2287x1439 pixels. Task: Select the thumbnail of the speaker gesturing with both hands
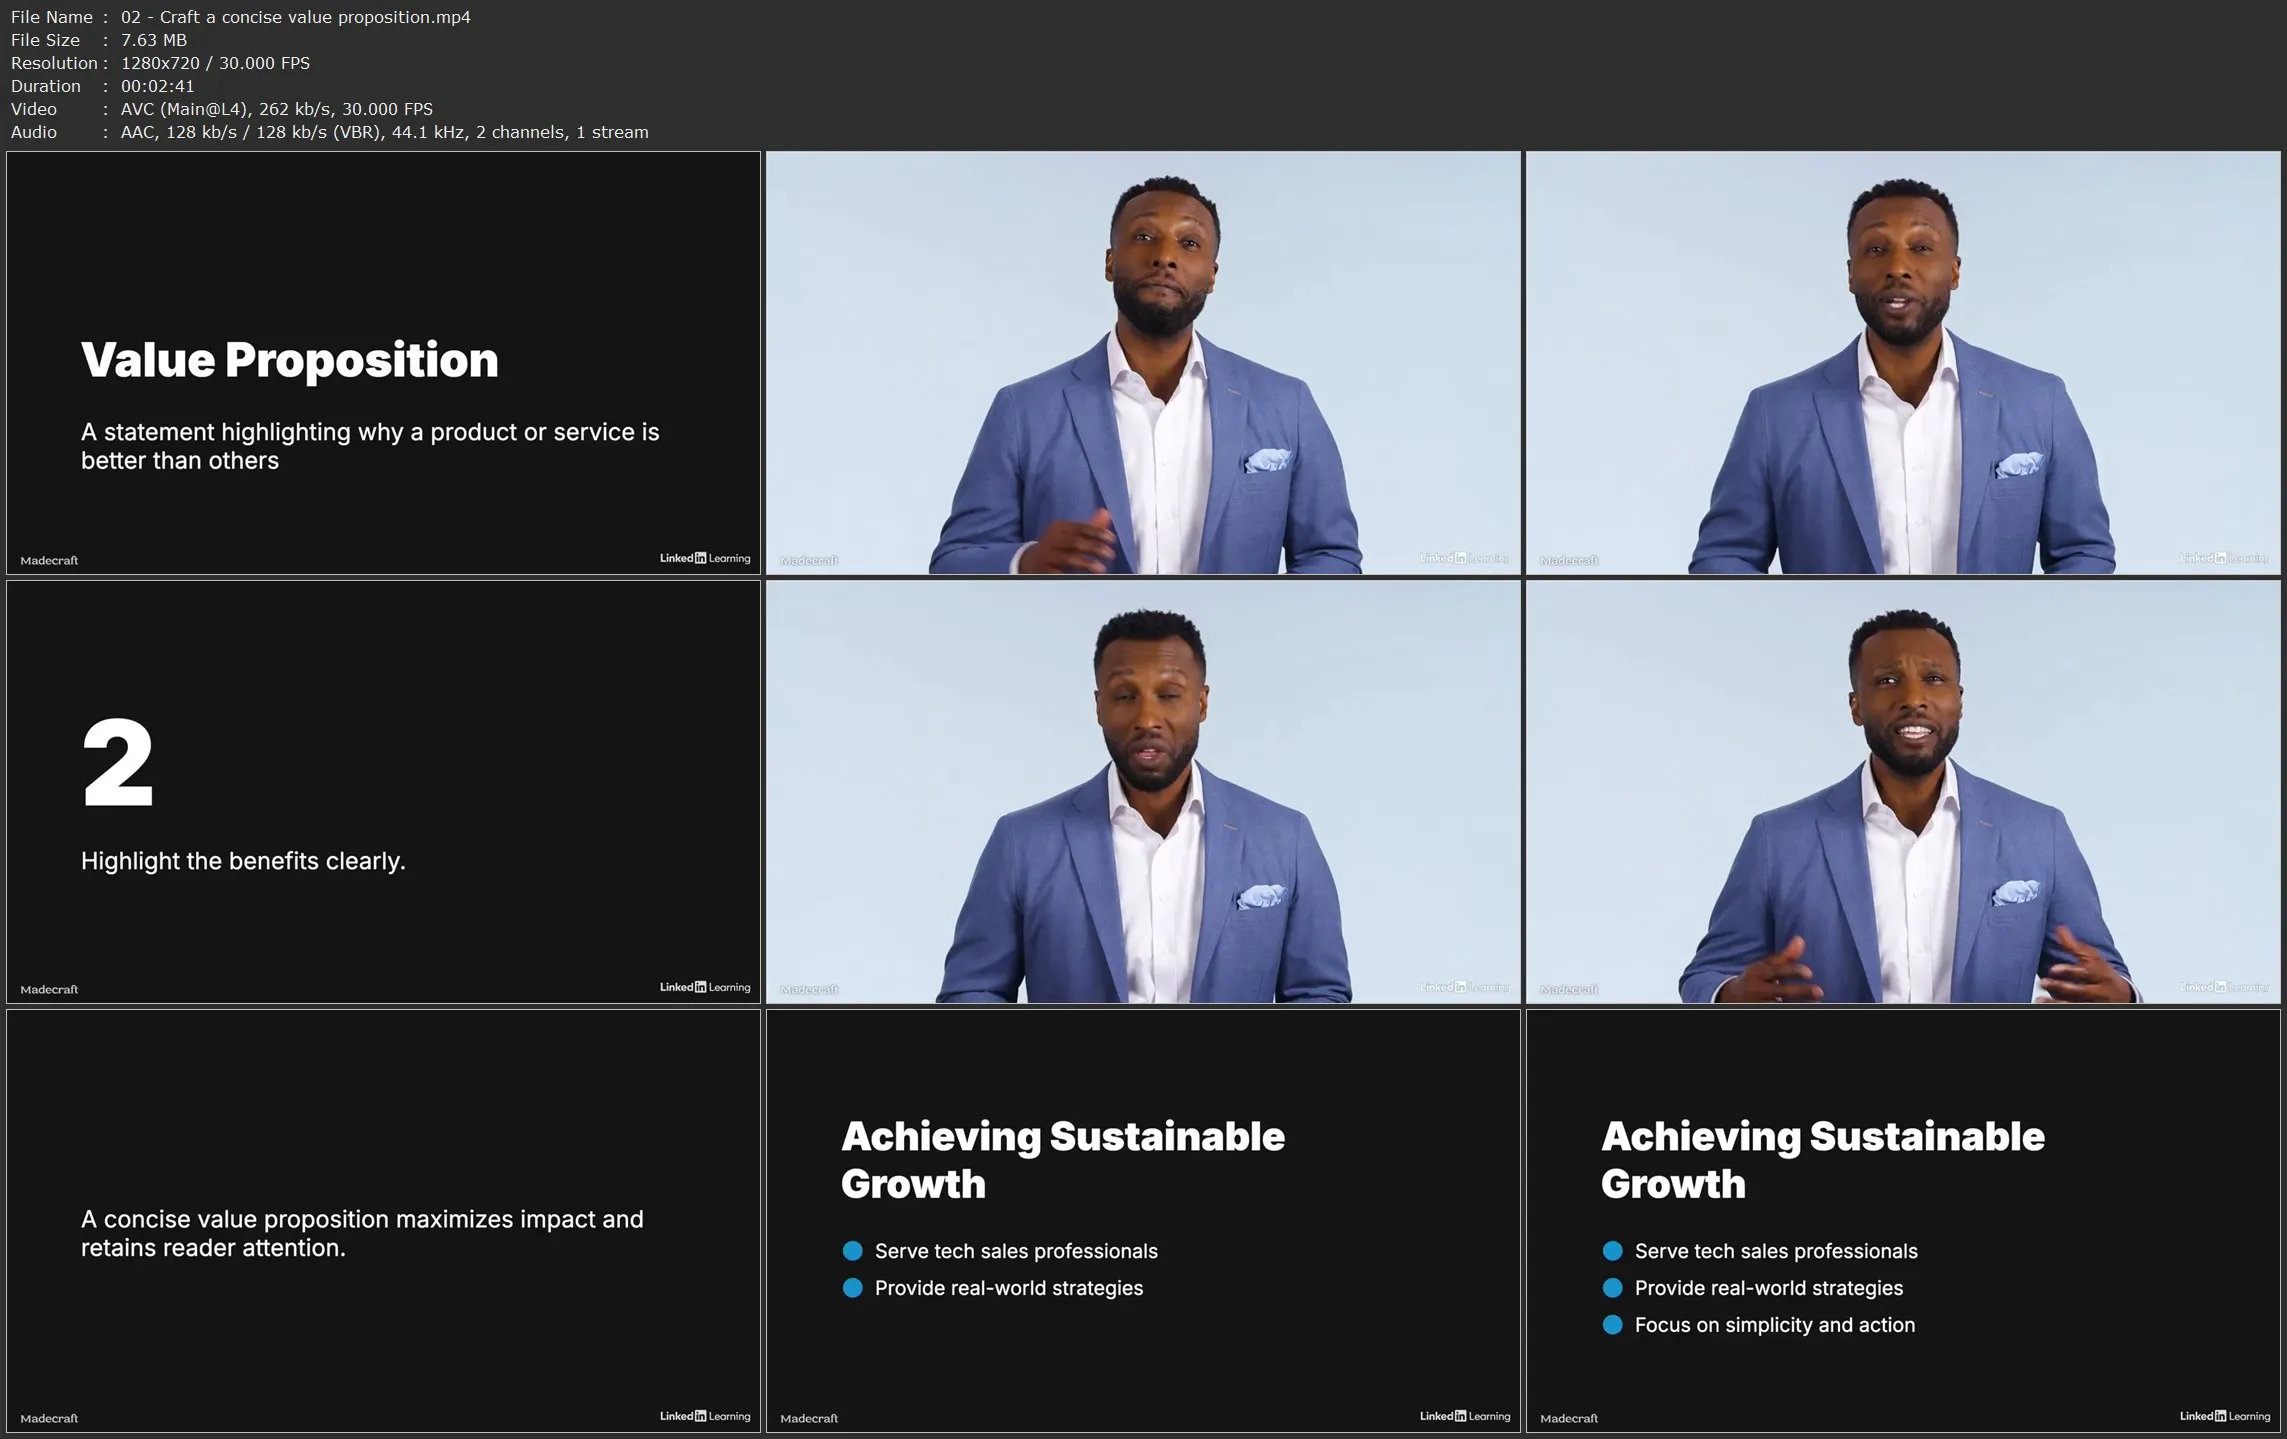1902,792
